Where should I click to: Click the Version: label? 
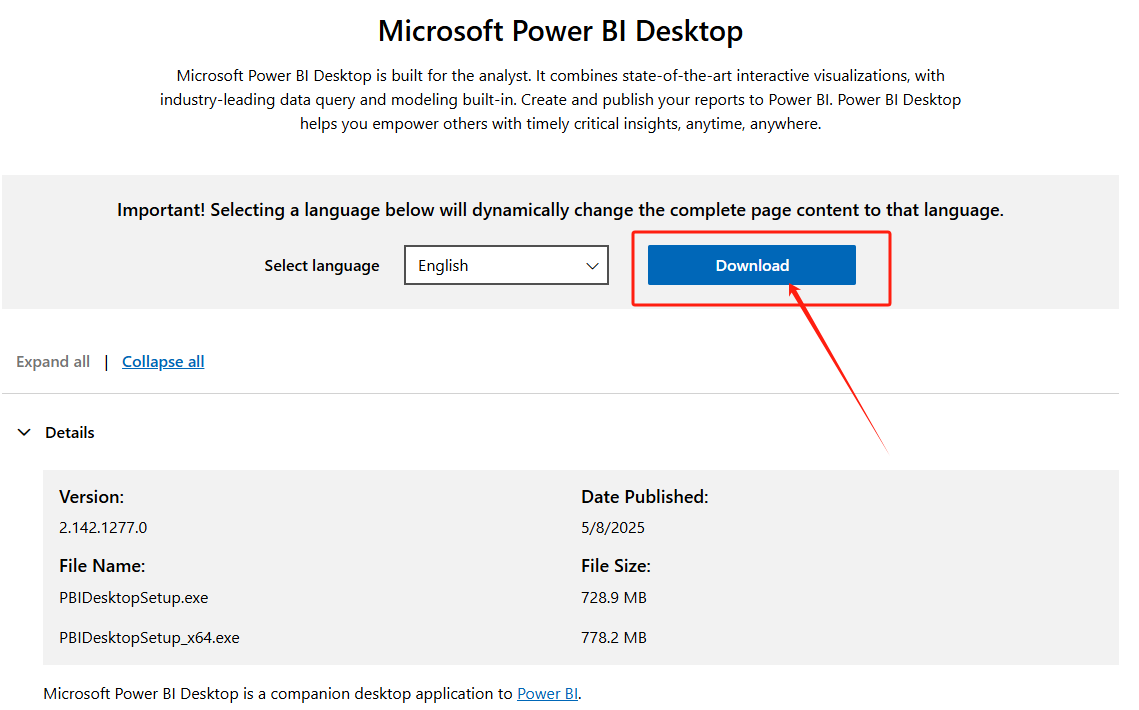coord(92,497)
